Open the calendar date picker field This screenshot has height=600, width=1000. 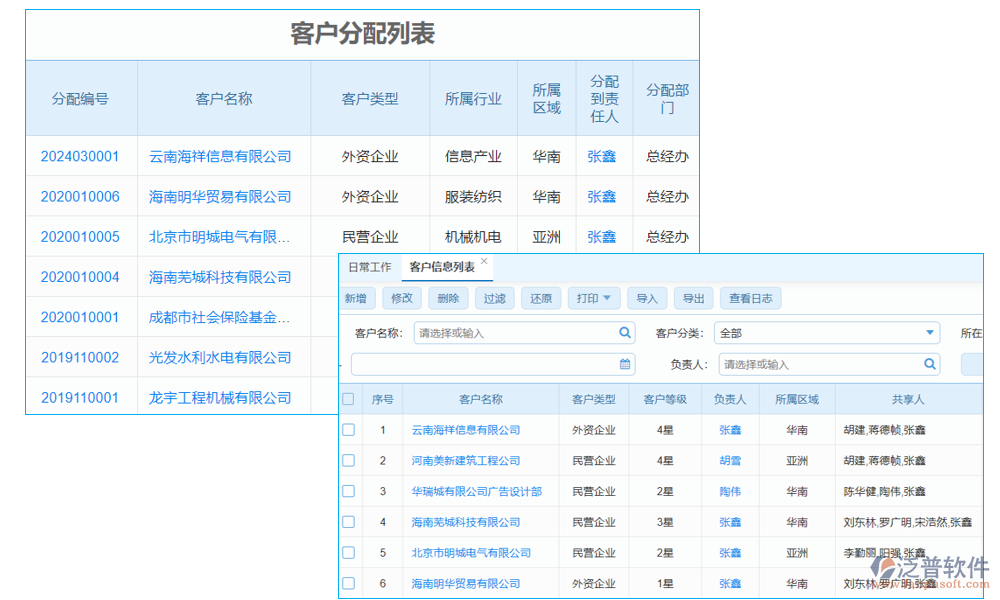pos(625,364)
